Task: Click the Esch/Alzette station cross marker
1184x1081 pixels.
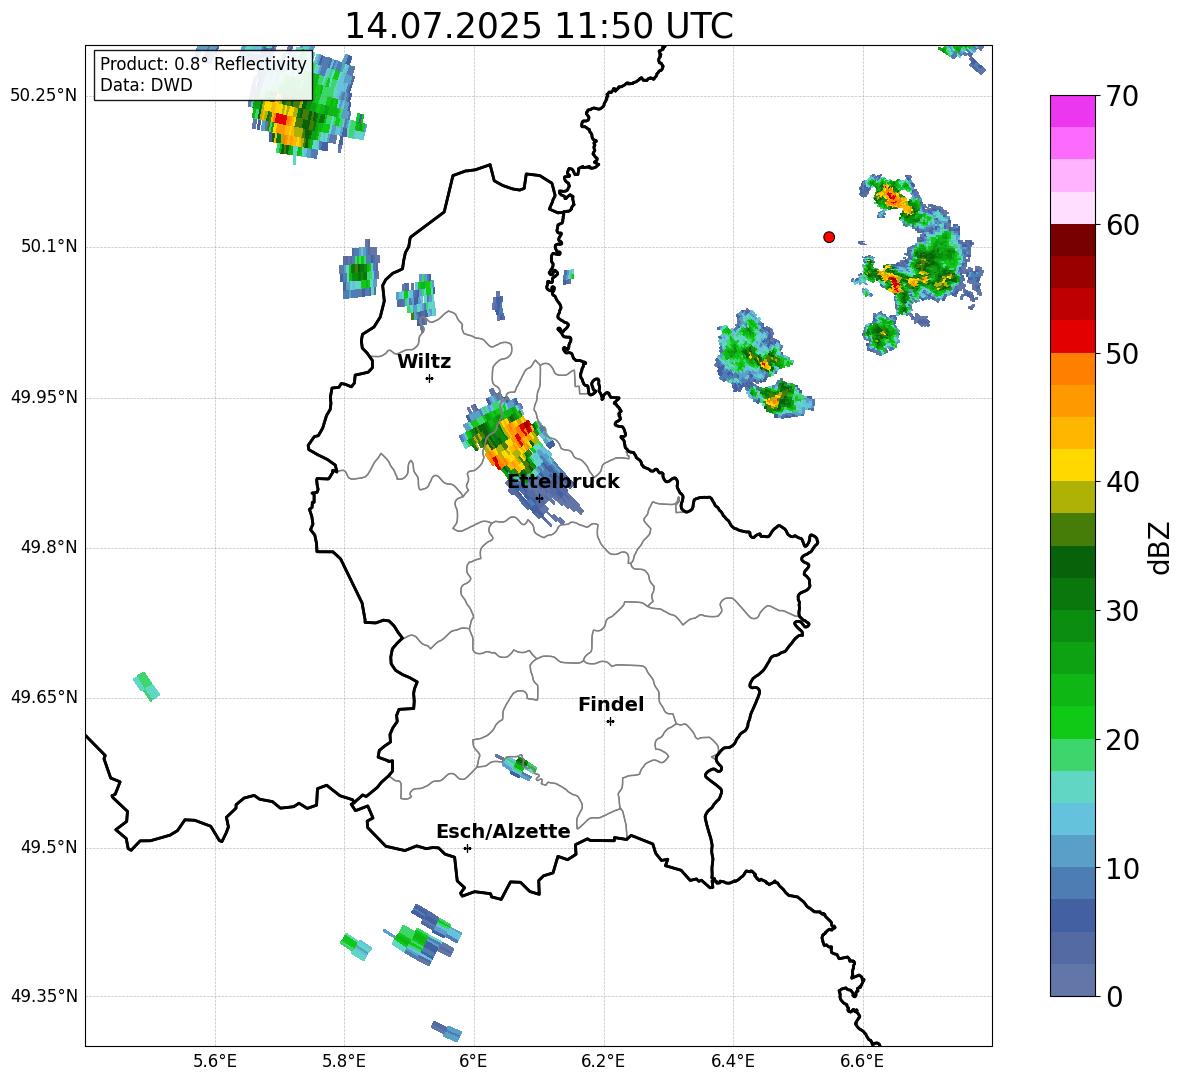Action: coord(467,848)
